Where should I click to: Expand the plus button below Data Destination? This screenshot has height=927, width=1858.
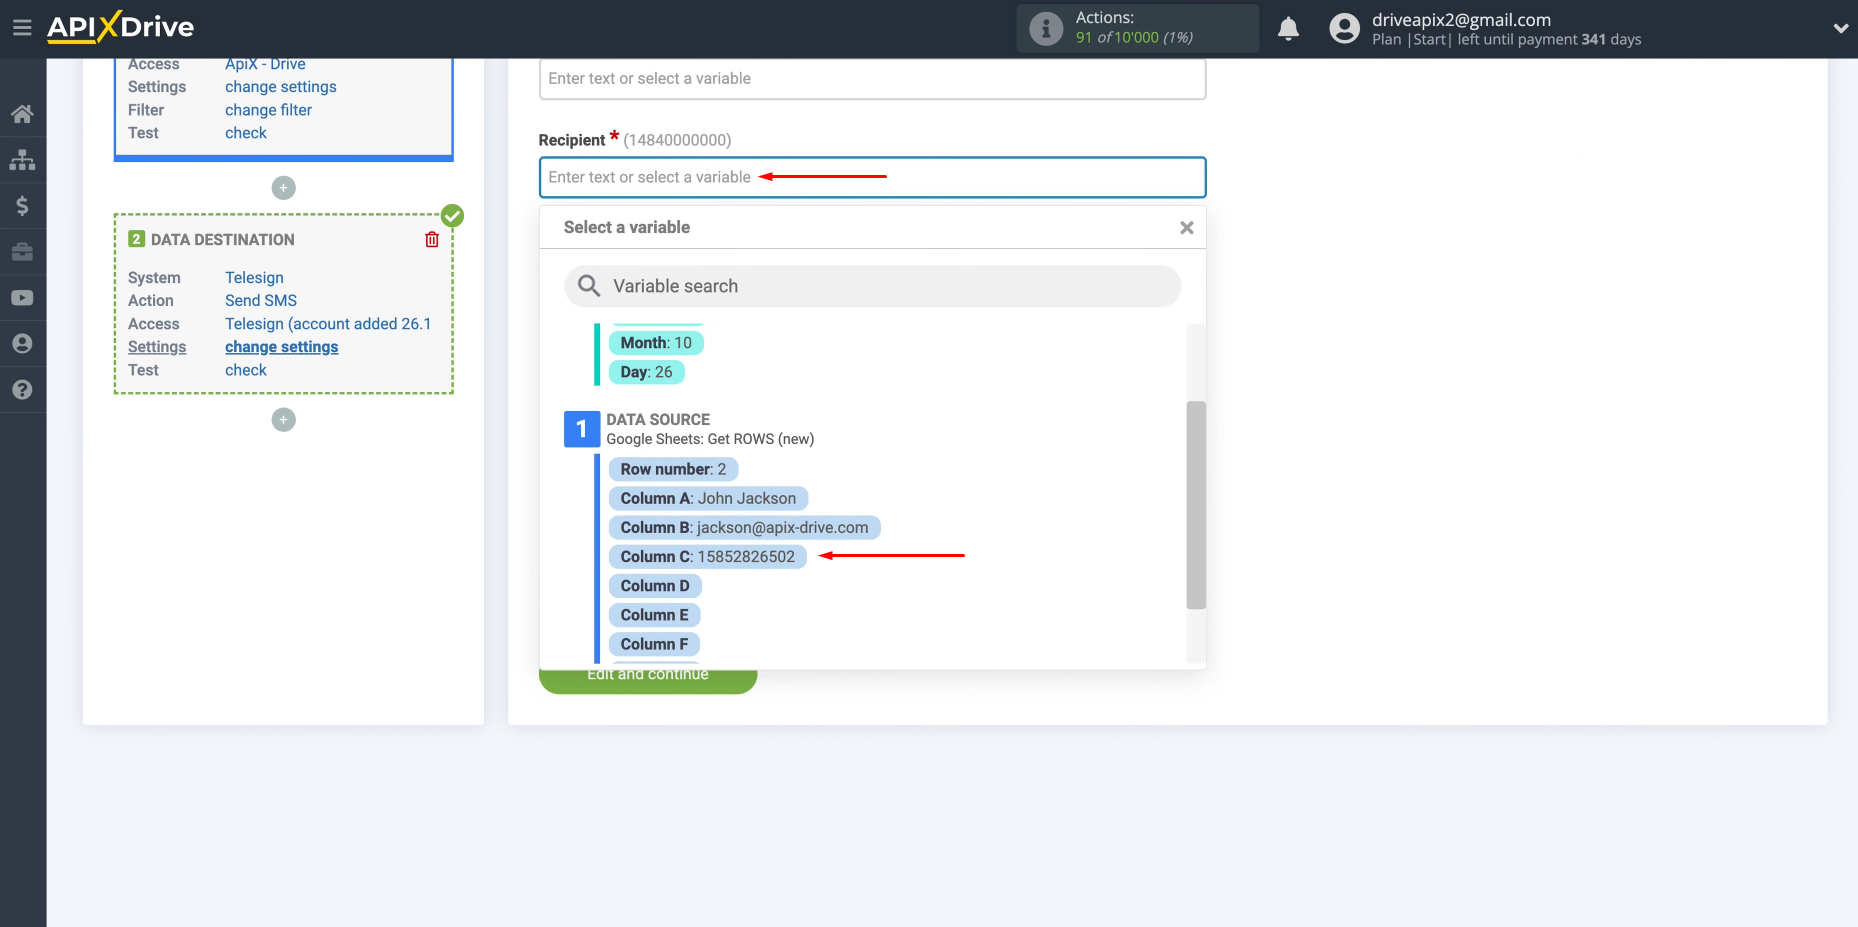283,419
